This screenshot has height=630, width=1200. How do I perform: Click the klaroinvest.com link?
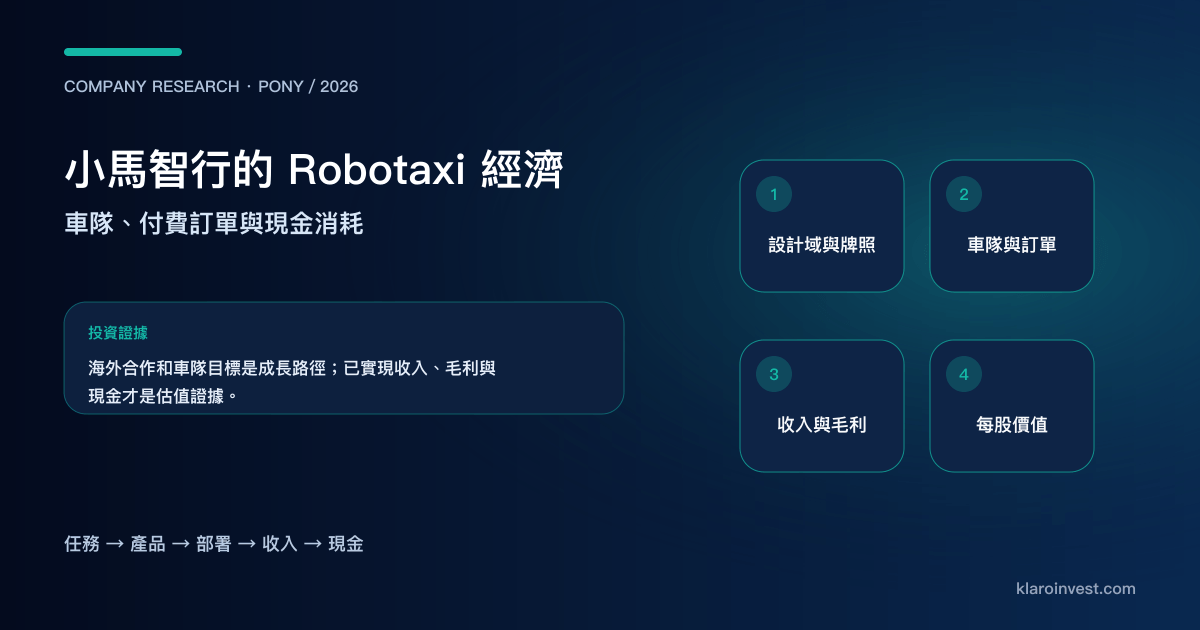(1075, 589)
